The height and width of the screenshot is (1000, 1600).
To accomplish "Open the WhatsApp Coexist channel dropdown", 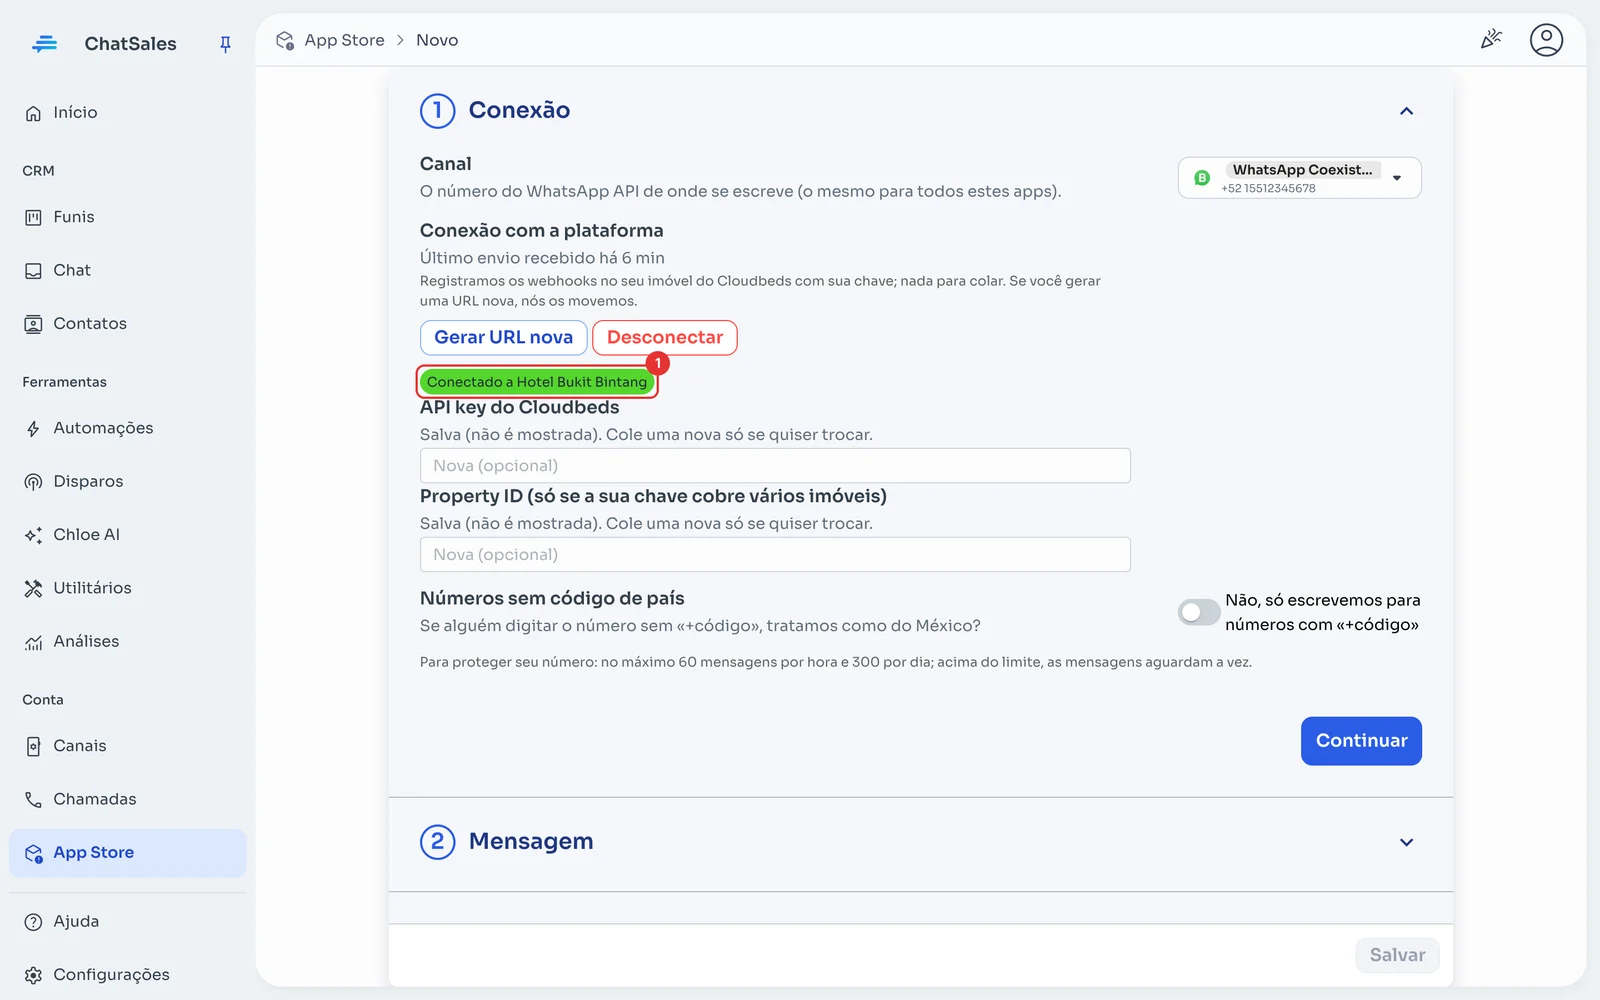I will [1299, 178].
